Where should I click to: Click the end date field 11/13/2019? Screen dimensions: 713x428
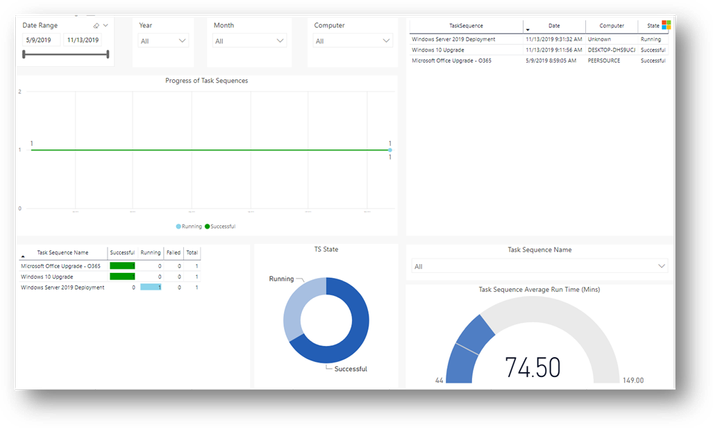point(83,40)
